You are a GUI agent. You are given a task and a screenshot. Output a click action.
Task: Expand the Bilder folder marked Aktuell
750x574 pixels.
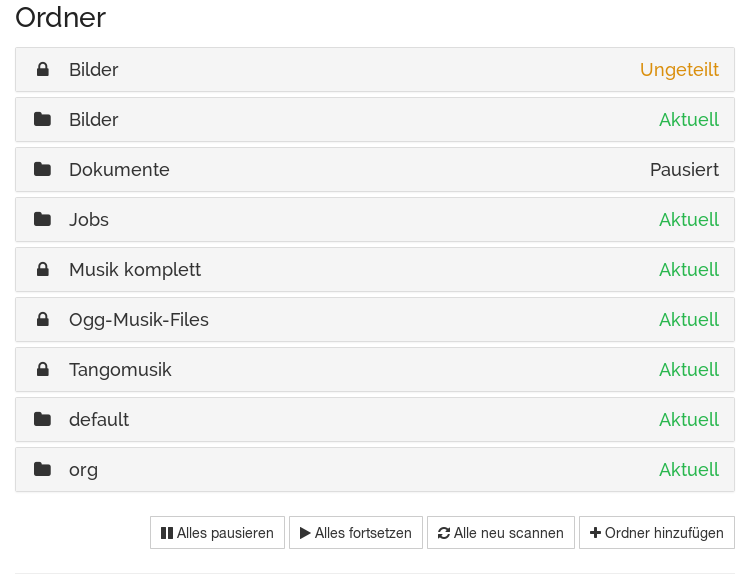(x=375, y=120)
